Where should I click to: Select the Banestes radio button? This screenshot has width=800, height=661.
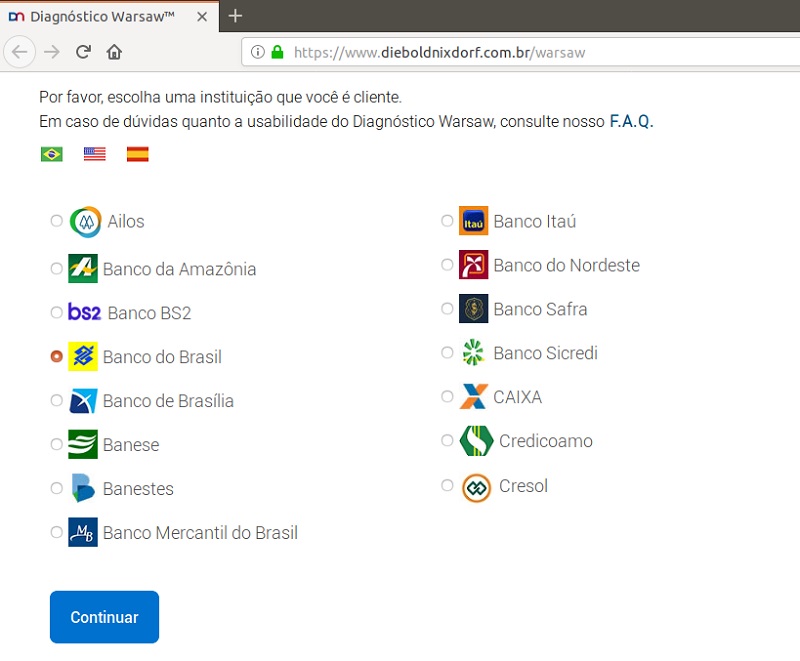point(57,488)
